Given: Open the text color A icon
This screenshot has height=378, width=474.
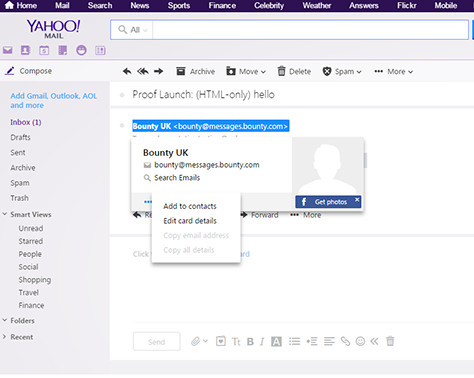Looking at the screenshot, I should pos(276,341).
